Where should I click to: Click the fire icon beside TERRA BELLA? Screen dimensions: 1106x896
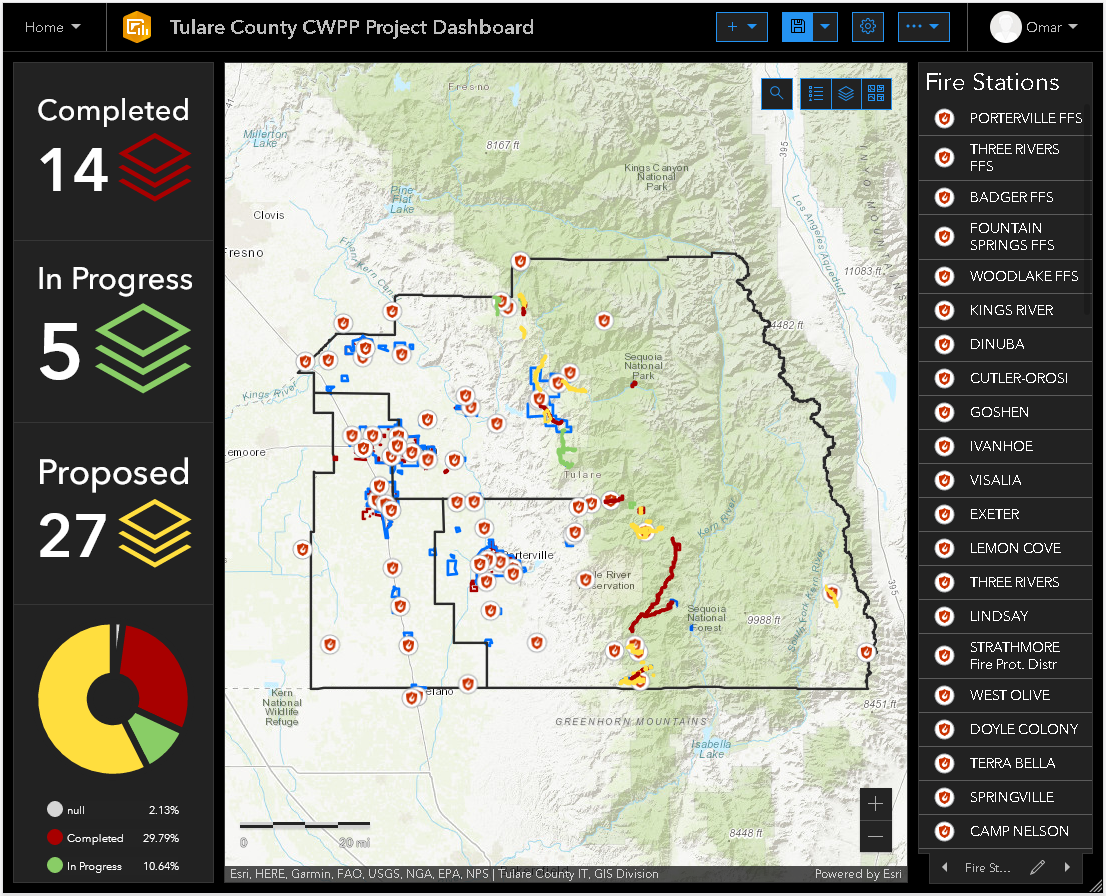tap(944, 763)
